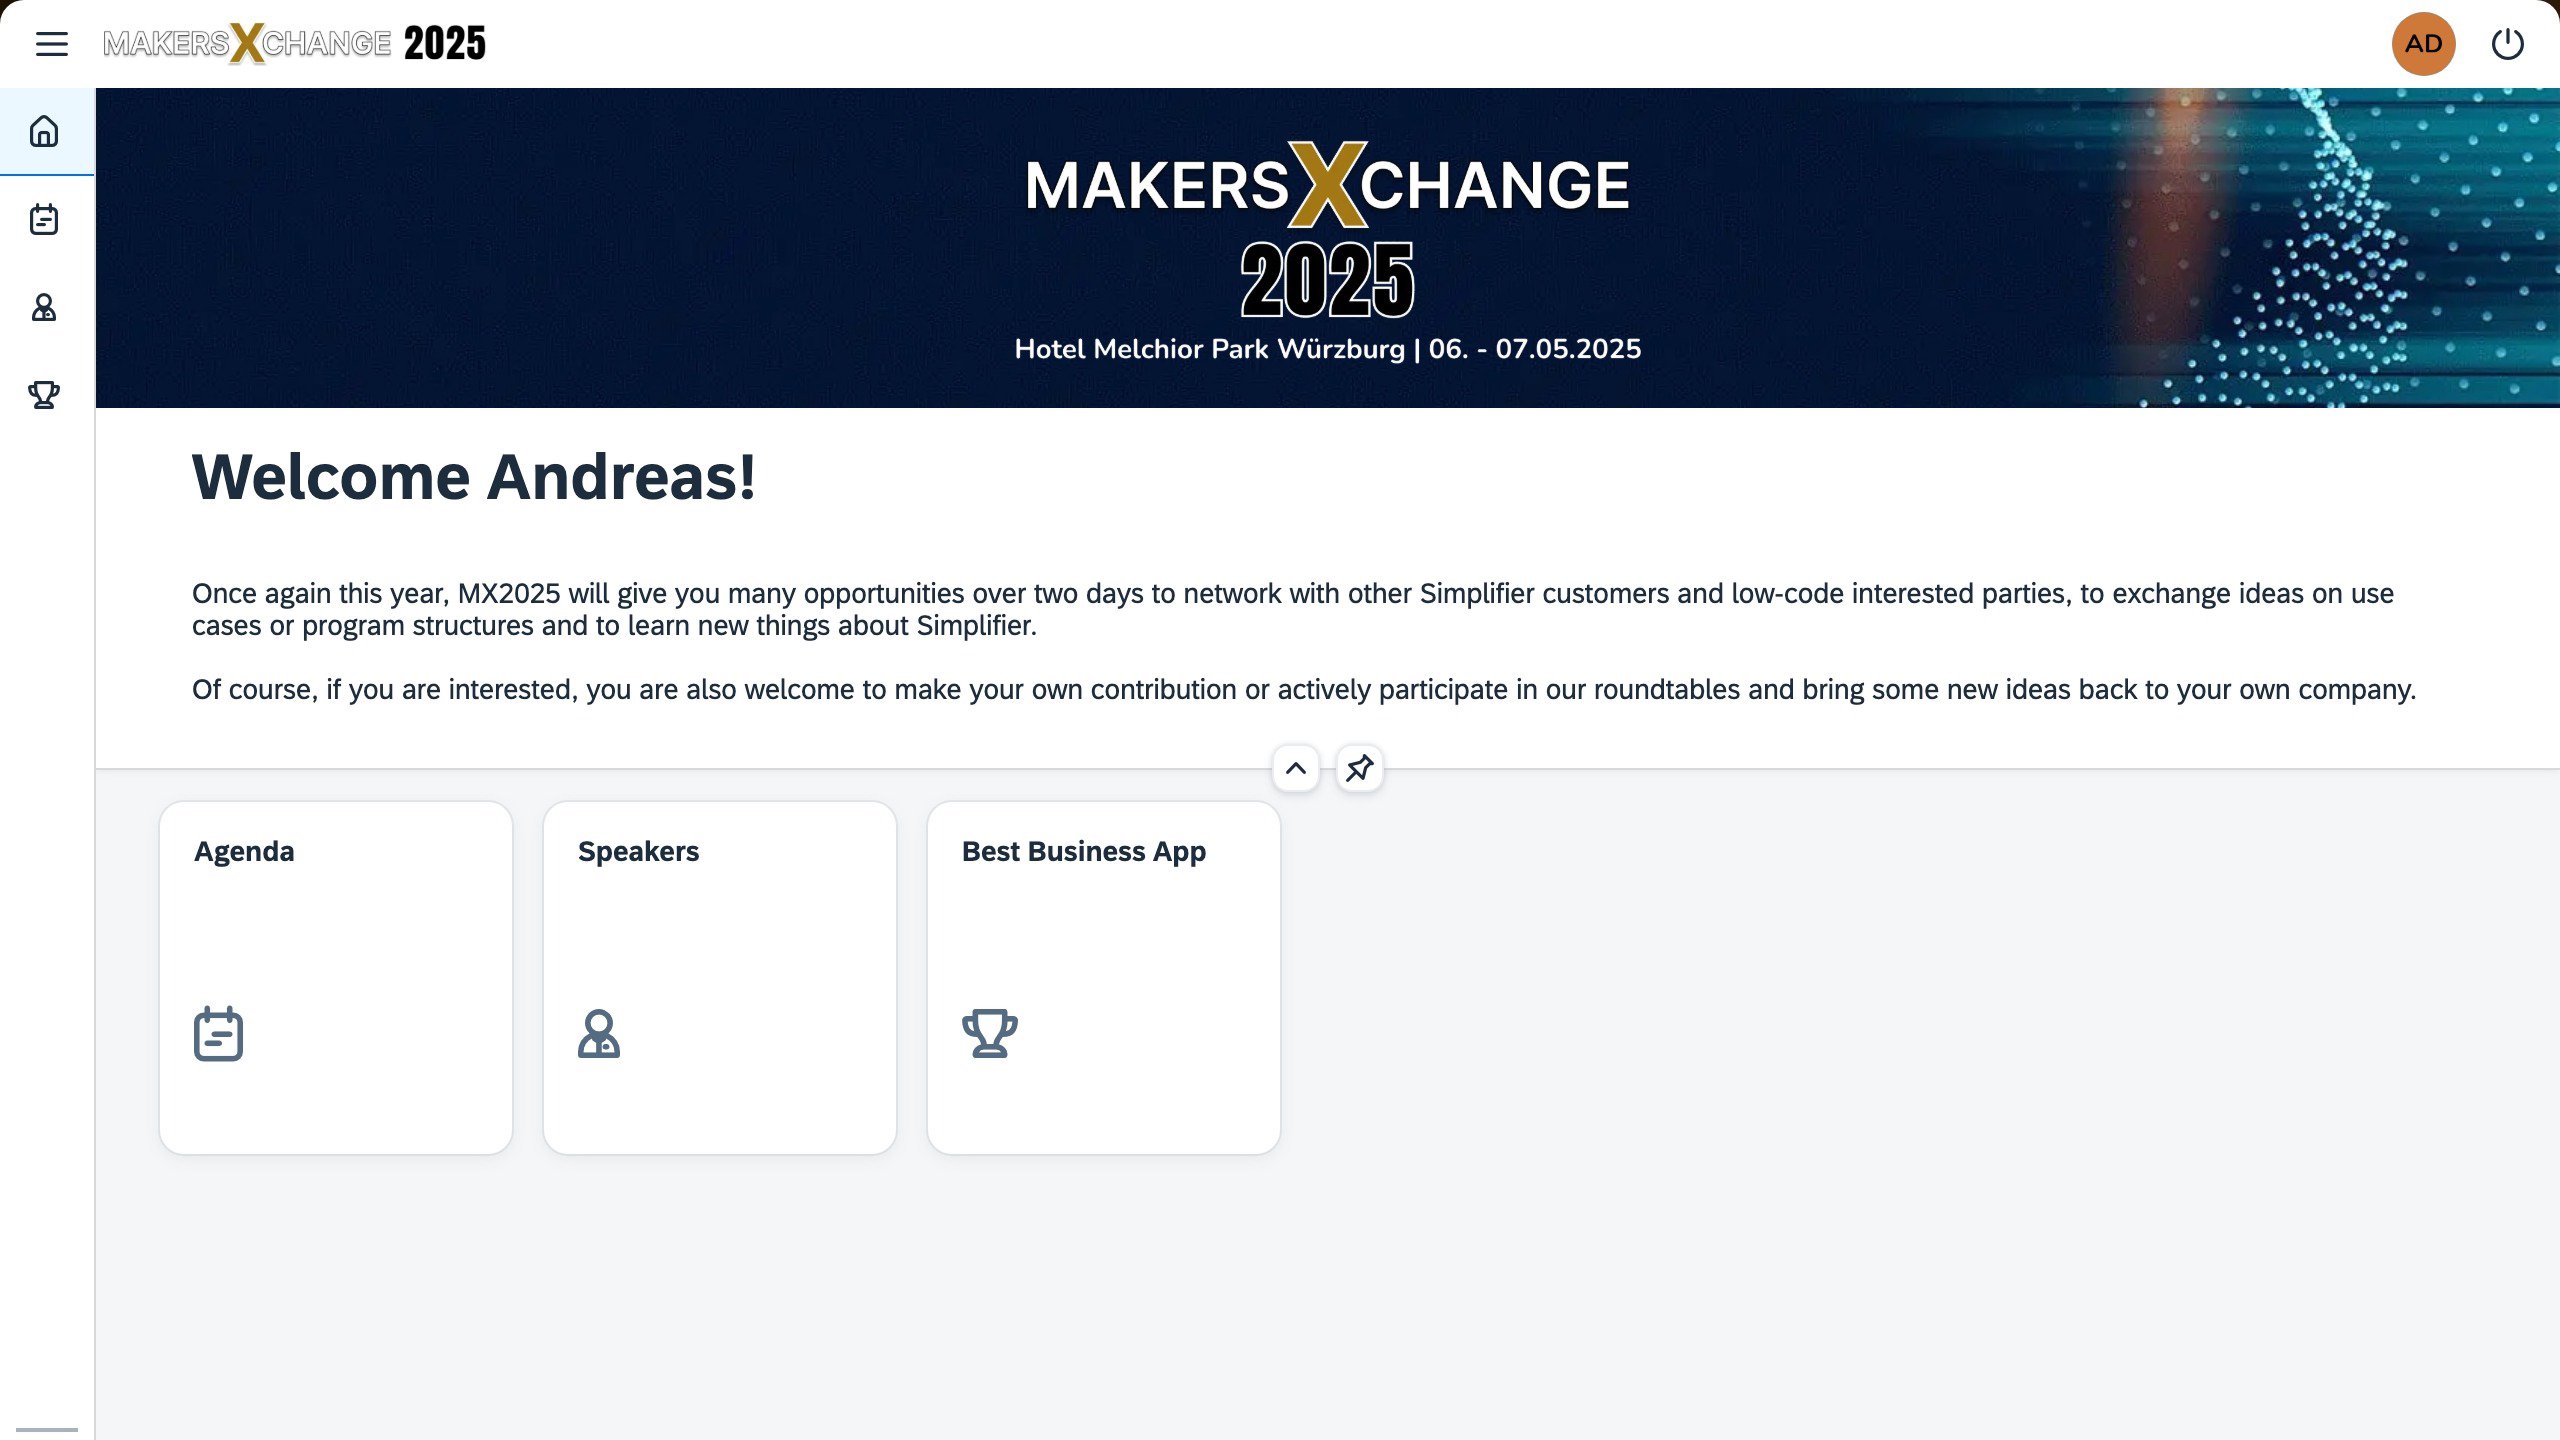Open the Agenda sidebar calendar icon
This screenshot has height=1440, width=2560.
tap(44, 219)
